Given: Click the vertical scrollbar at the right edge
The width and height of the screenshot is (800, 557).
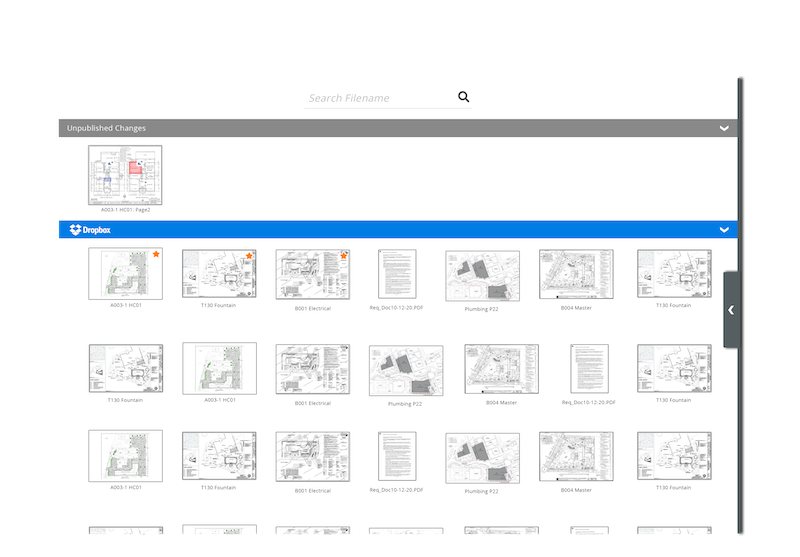Looking at the screenshot, I should click(740, 306).
